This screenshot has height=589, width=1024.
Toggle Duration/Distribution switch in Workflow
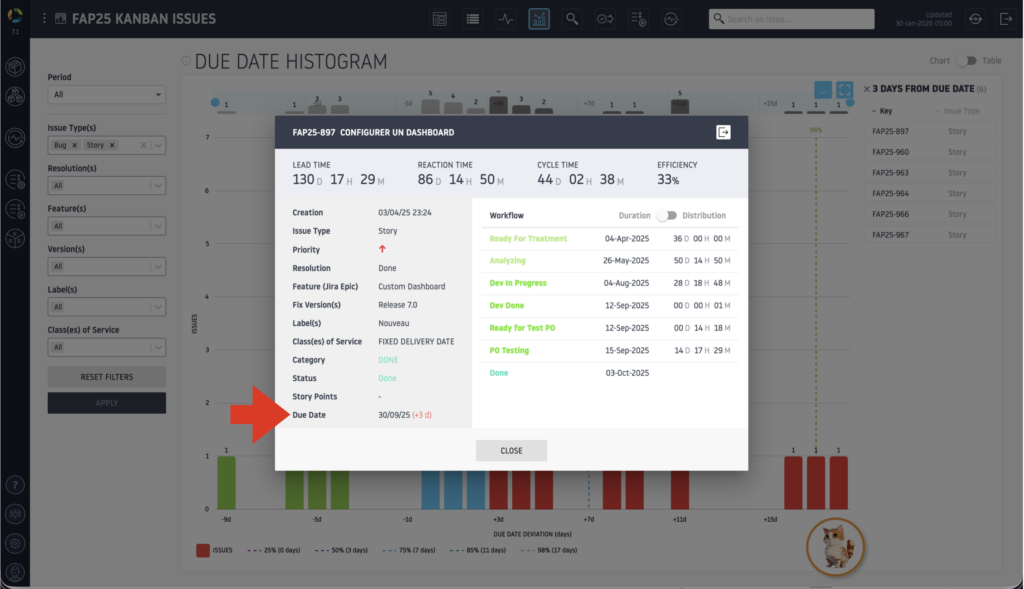(666, 215)
